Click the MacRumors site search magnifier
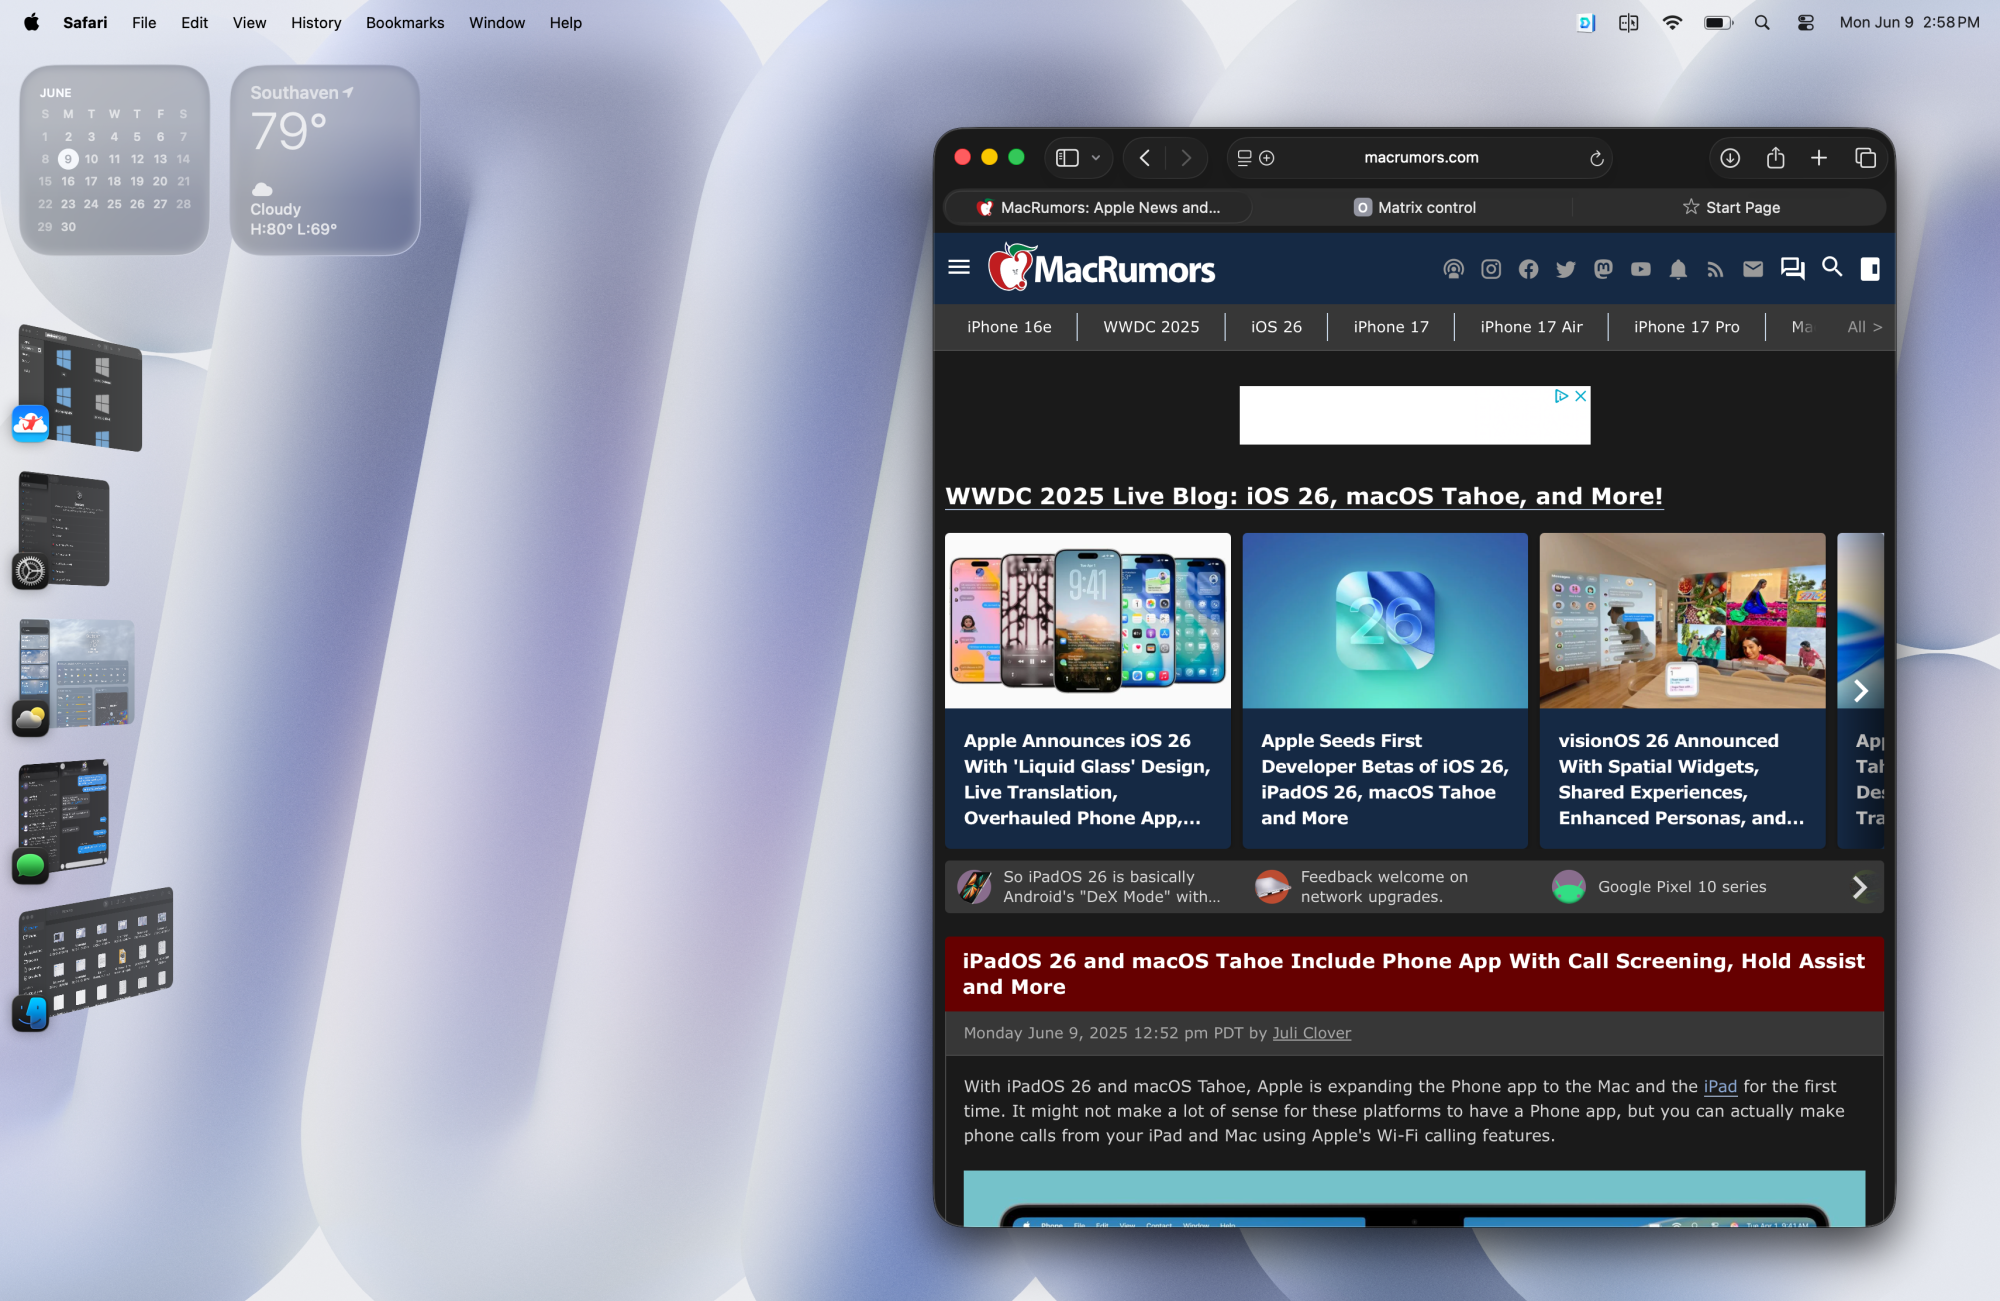The height and width of the screenshot is (1301, 2000). [1832, 267]
